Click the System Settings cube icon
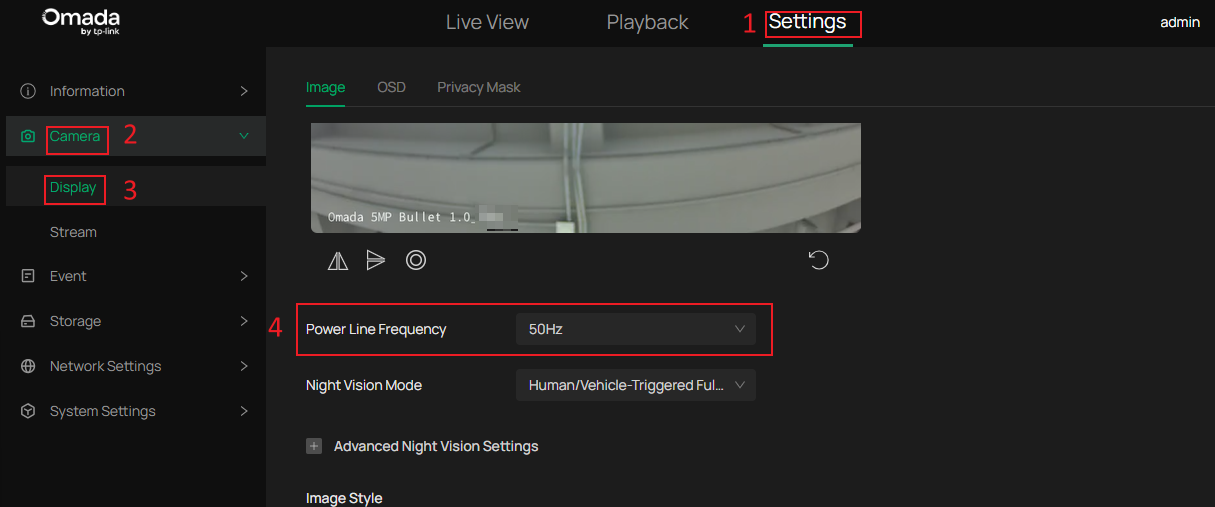This screenshot has height=507, width=1215. click(28, 411)
